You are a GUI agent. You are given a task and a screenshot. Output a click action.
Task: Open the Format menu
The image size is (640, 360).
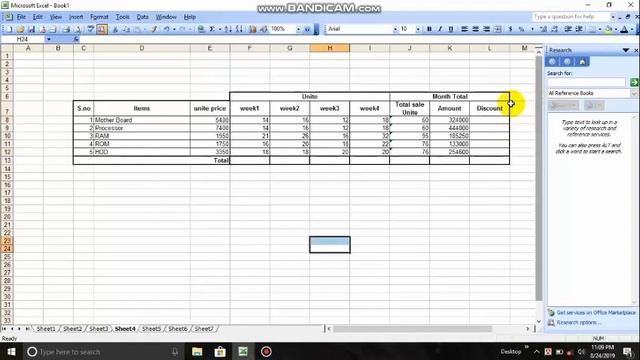pos(99,17)
